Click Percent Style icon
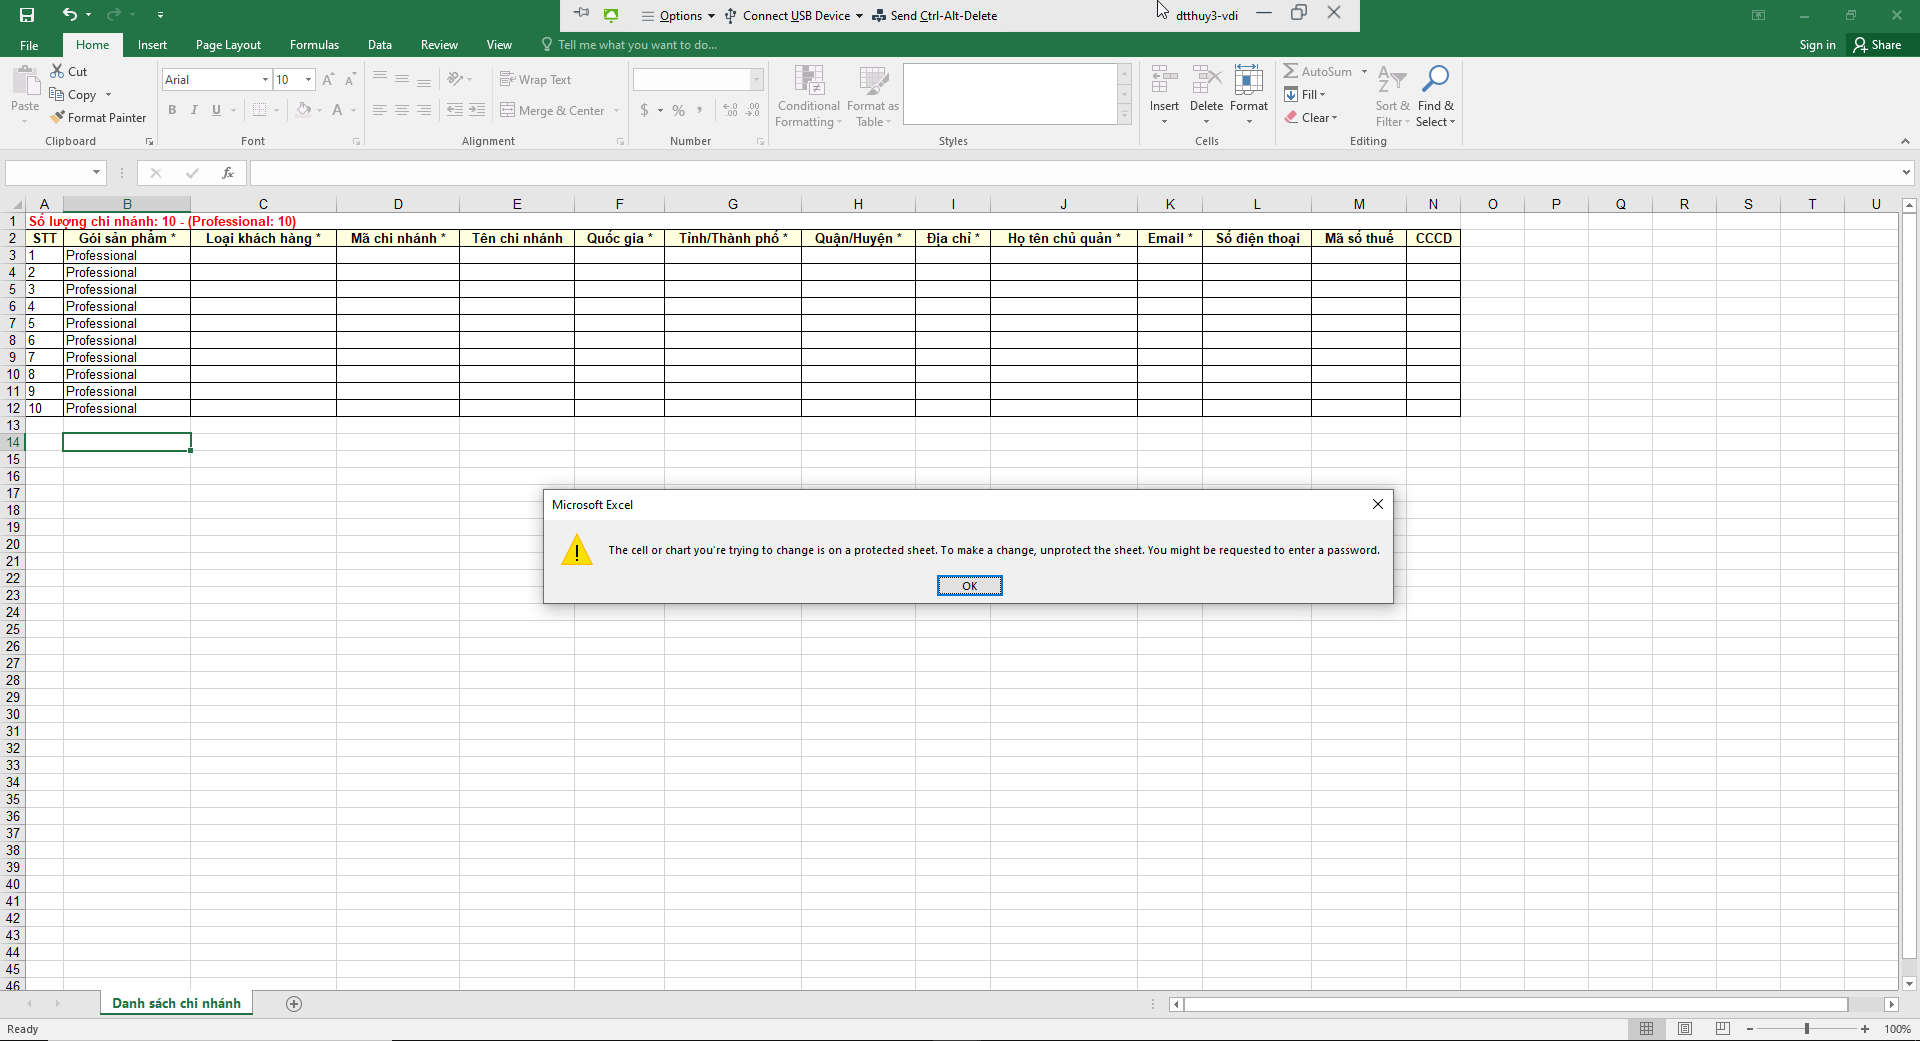Viewport: 1920px width, 1041px height. [679, 110]
